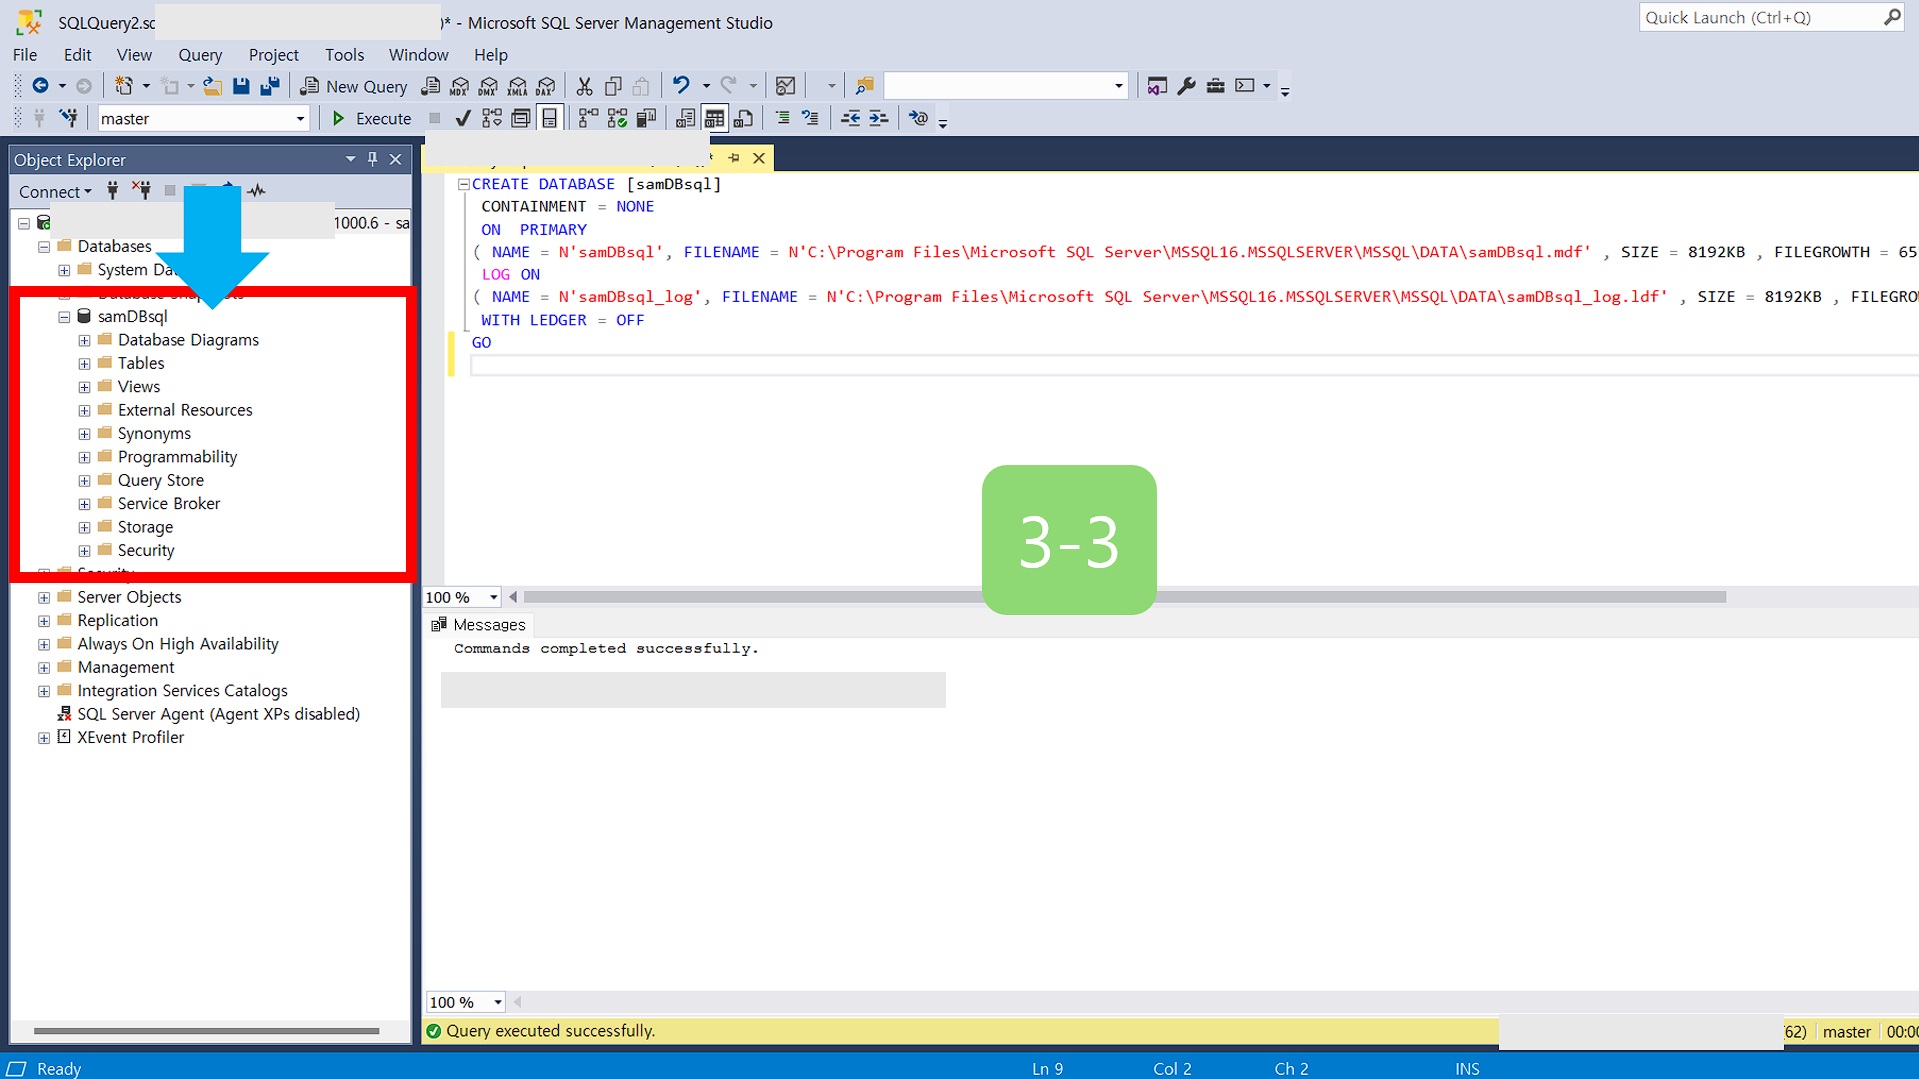The image size is (1919, 1079).
Task: Open the Window menu
Action: click(x=418, y=55)
